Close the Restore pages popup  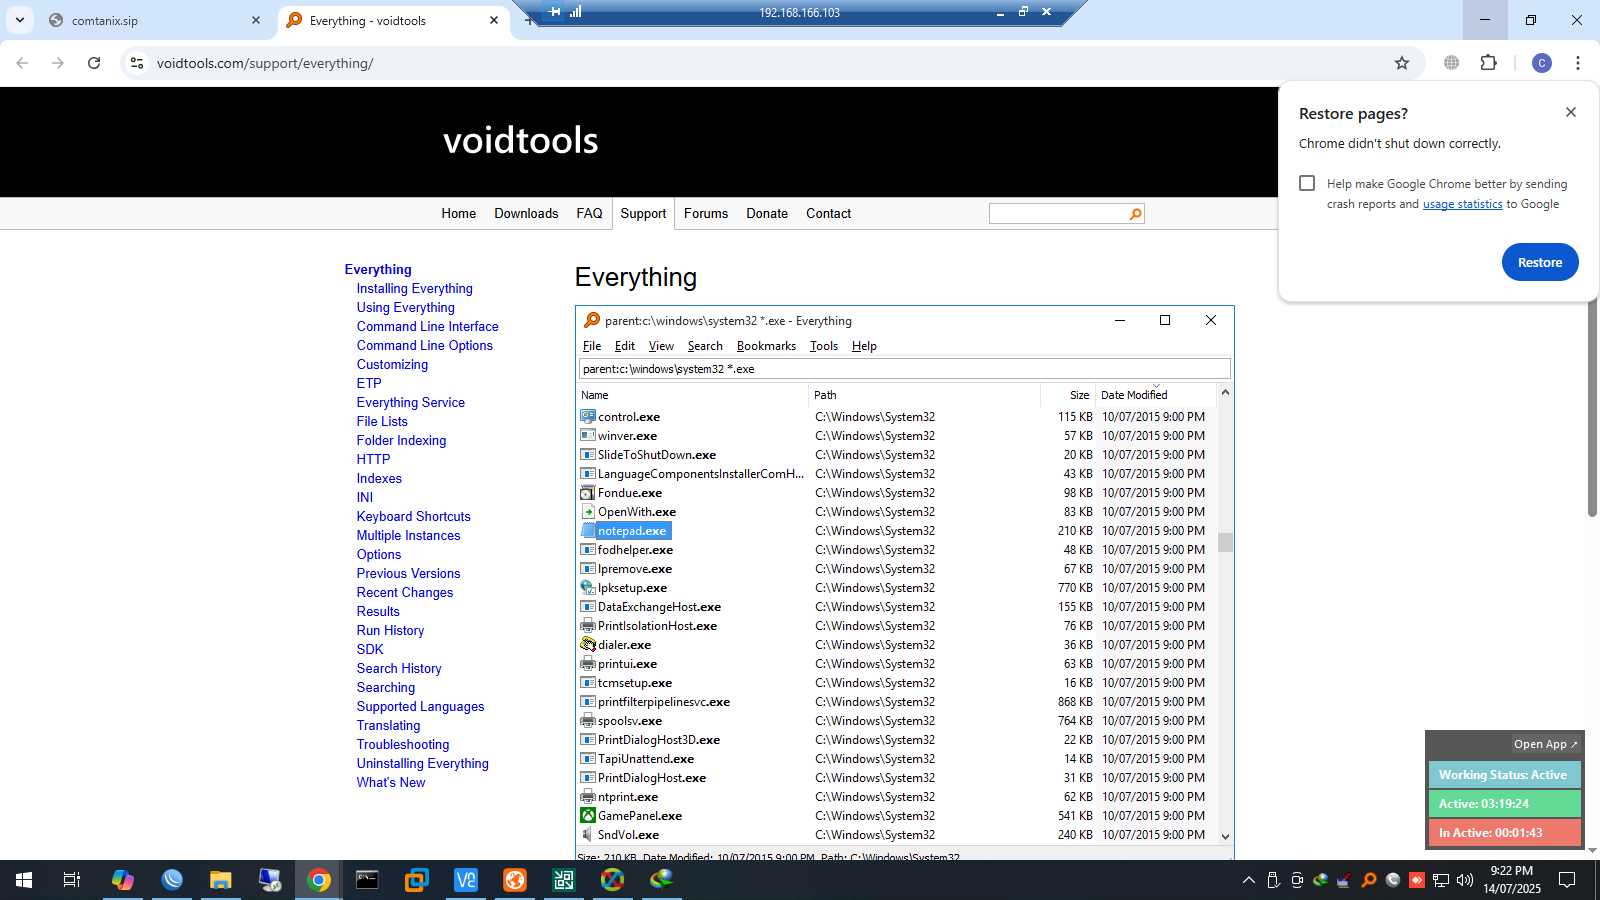click(x=1571, y=112)
